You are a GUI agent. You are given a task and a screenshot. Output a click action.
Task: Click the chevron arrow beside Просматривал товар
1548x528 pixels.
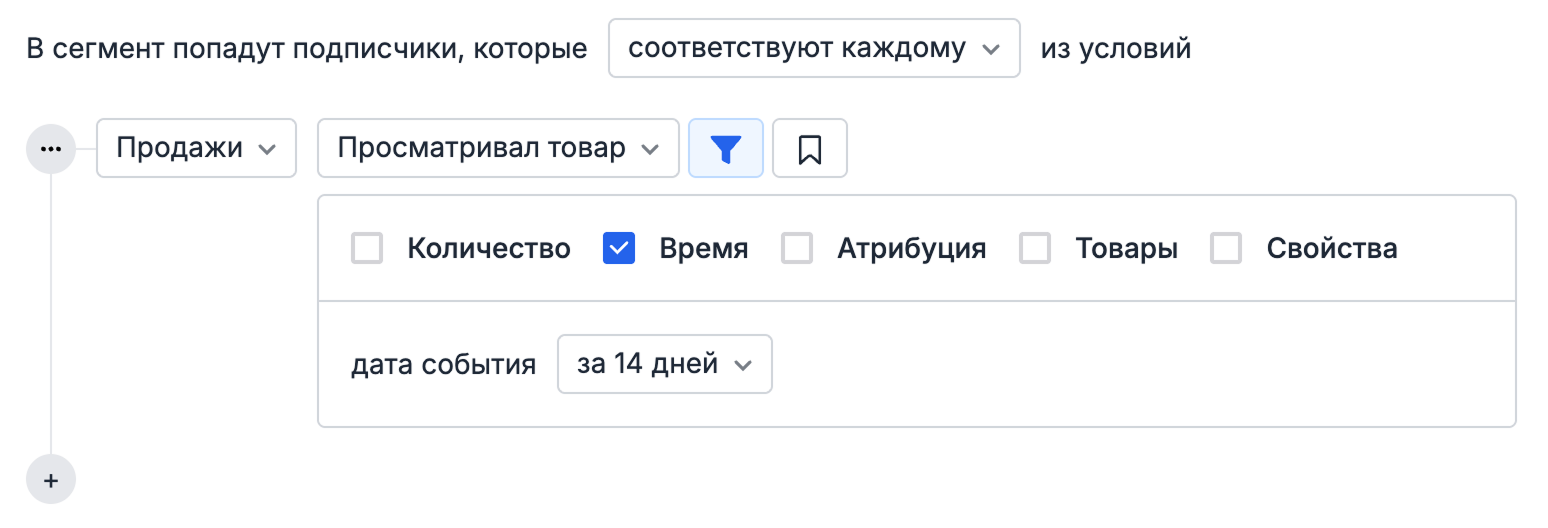point(650,149)
